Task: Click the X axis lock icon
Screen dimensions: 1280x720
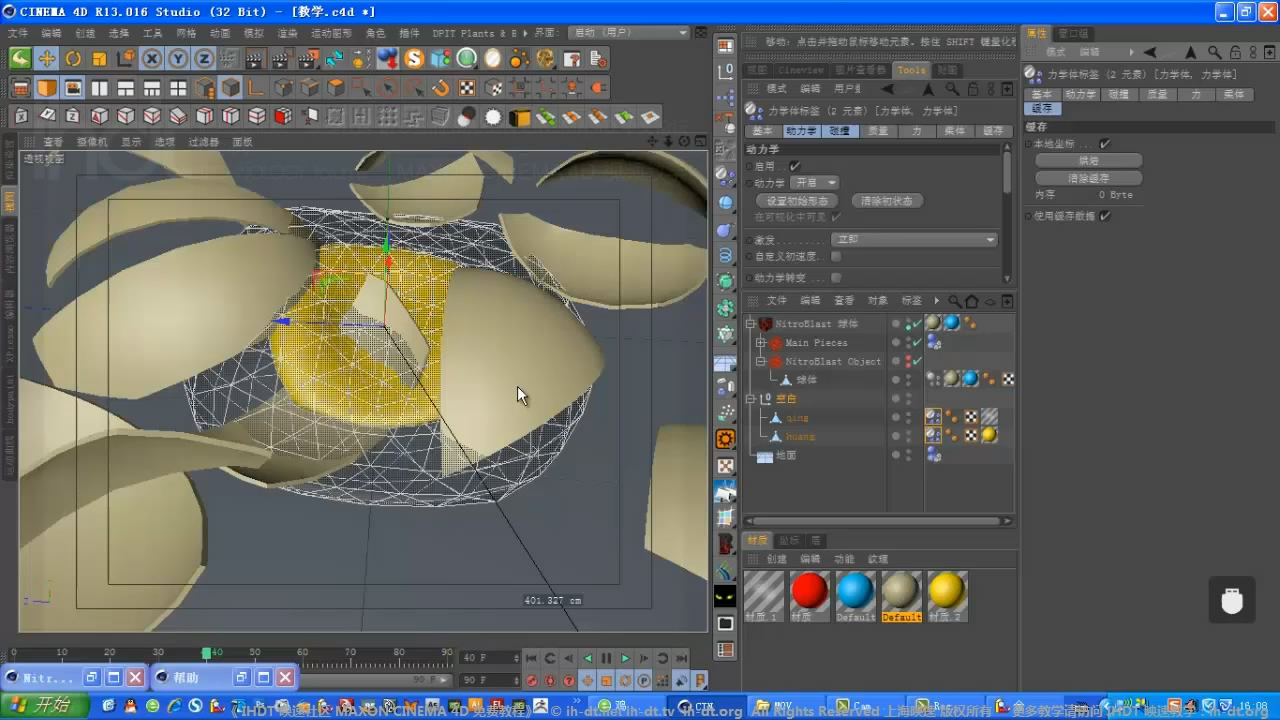Action: click(151, 59)
